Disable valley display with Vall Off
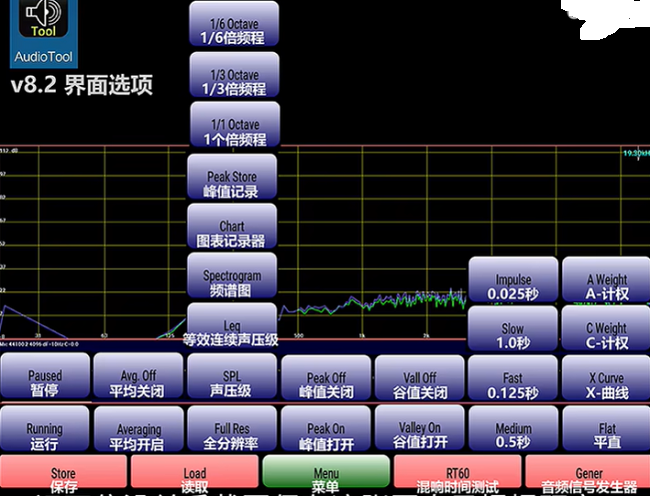Viewport: 650px width, 496px height. pos(418,378)
